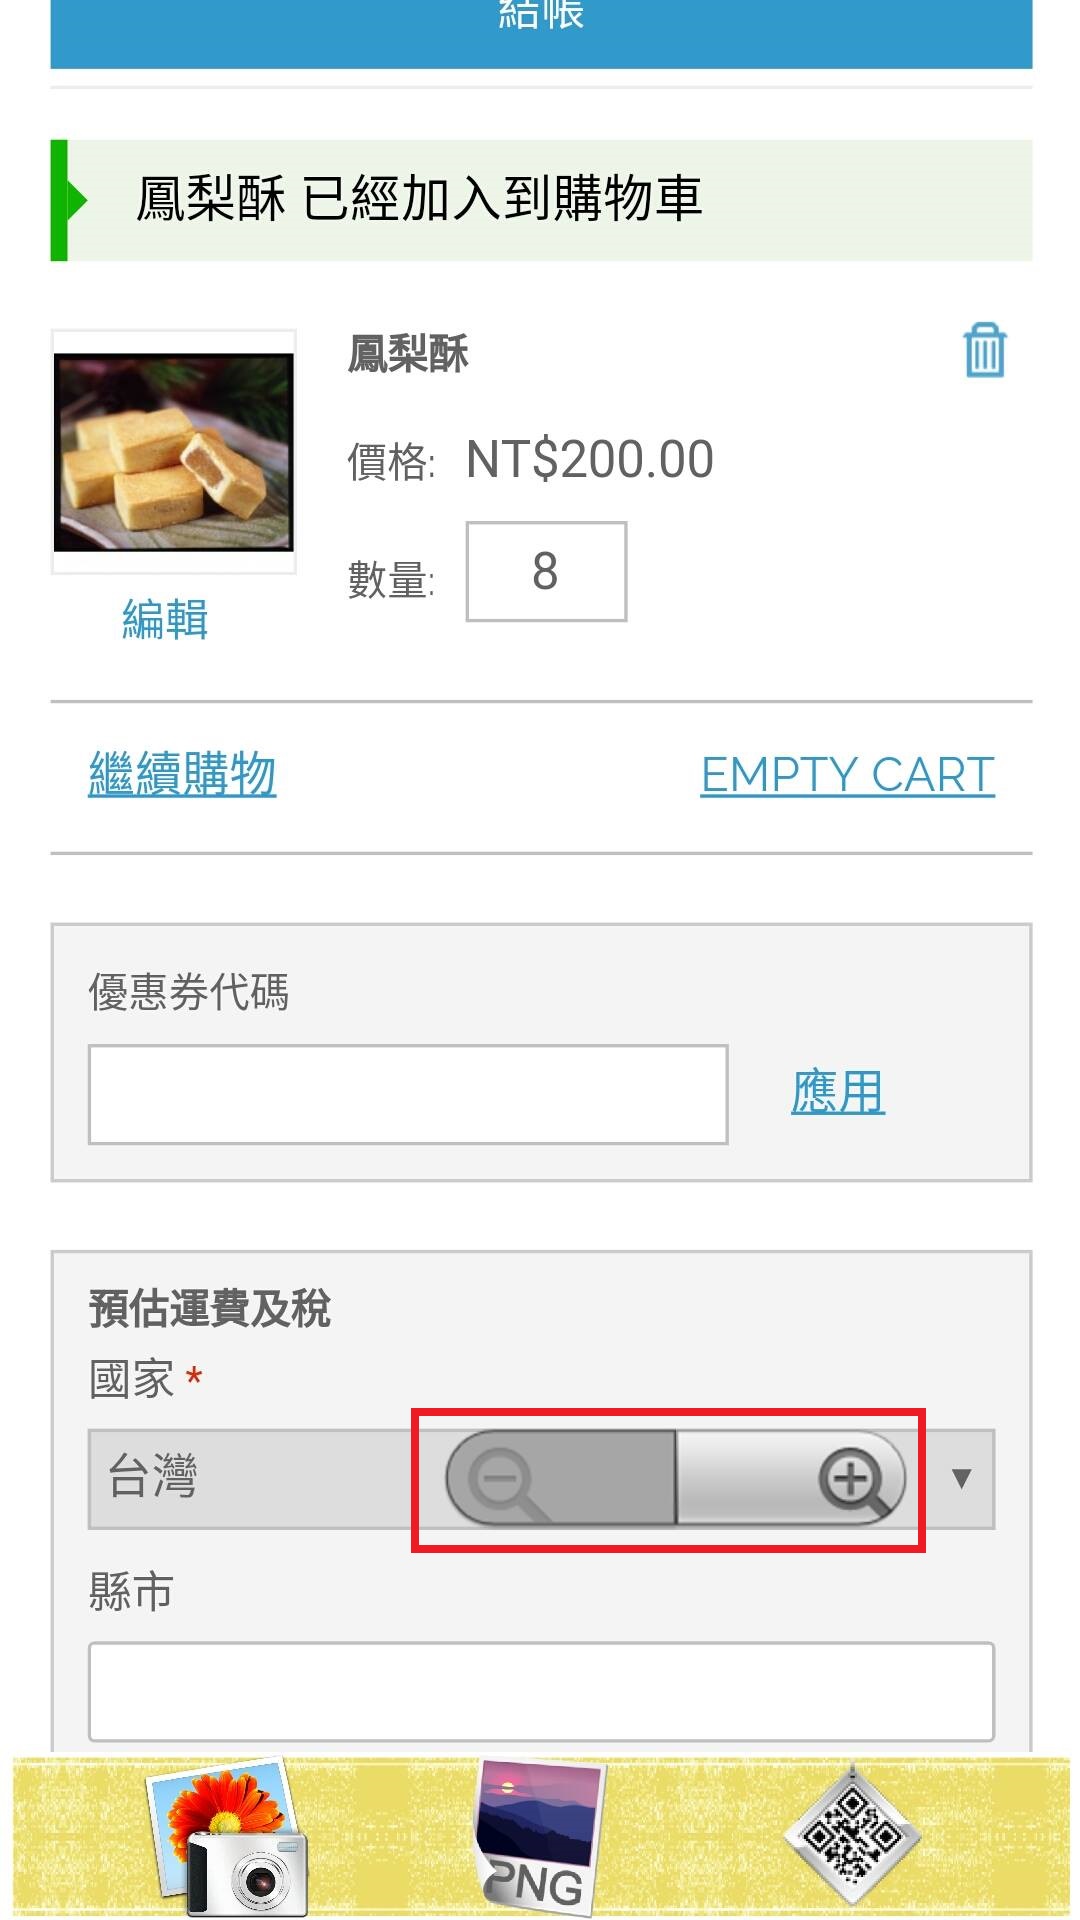Tap the 鳳梨酥 product thumbnail
Image resolution: width=1080 pixels, height=1920 pixels.
[174, 452]
